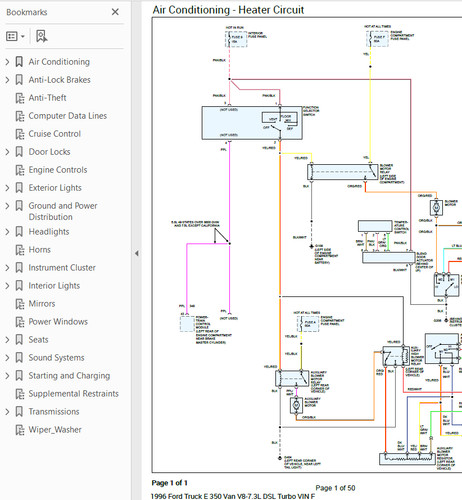The height and width of the screenshot is (500, 462).
Task: Open the Air Conditioning bookmark
Action: 59,62
